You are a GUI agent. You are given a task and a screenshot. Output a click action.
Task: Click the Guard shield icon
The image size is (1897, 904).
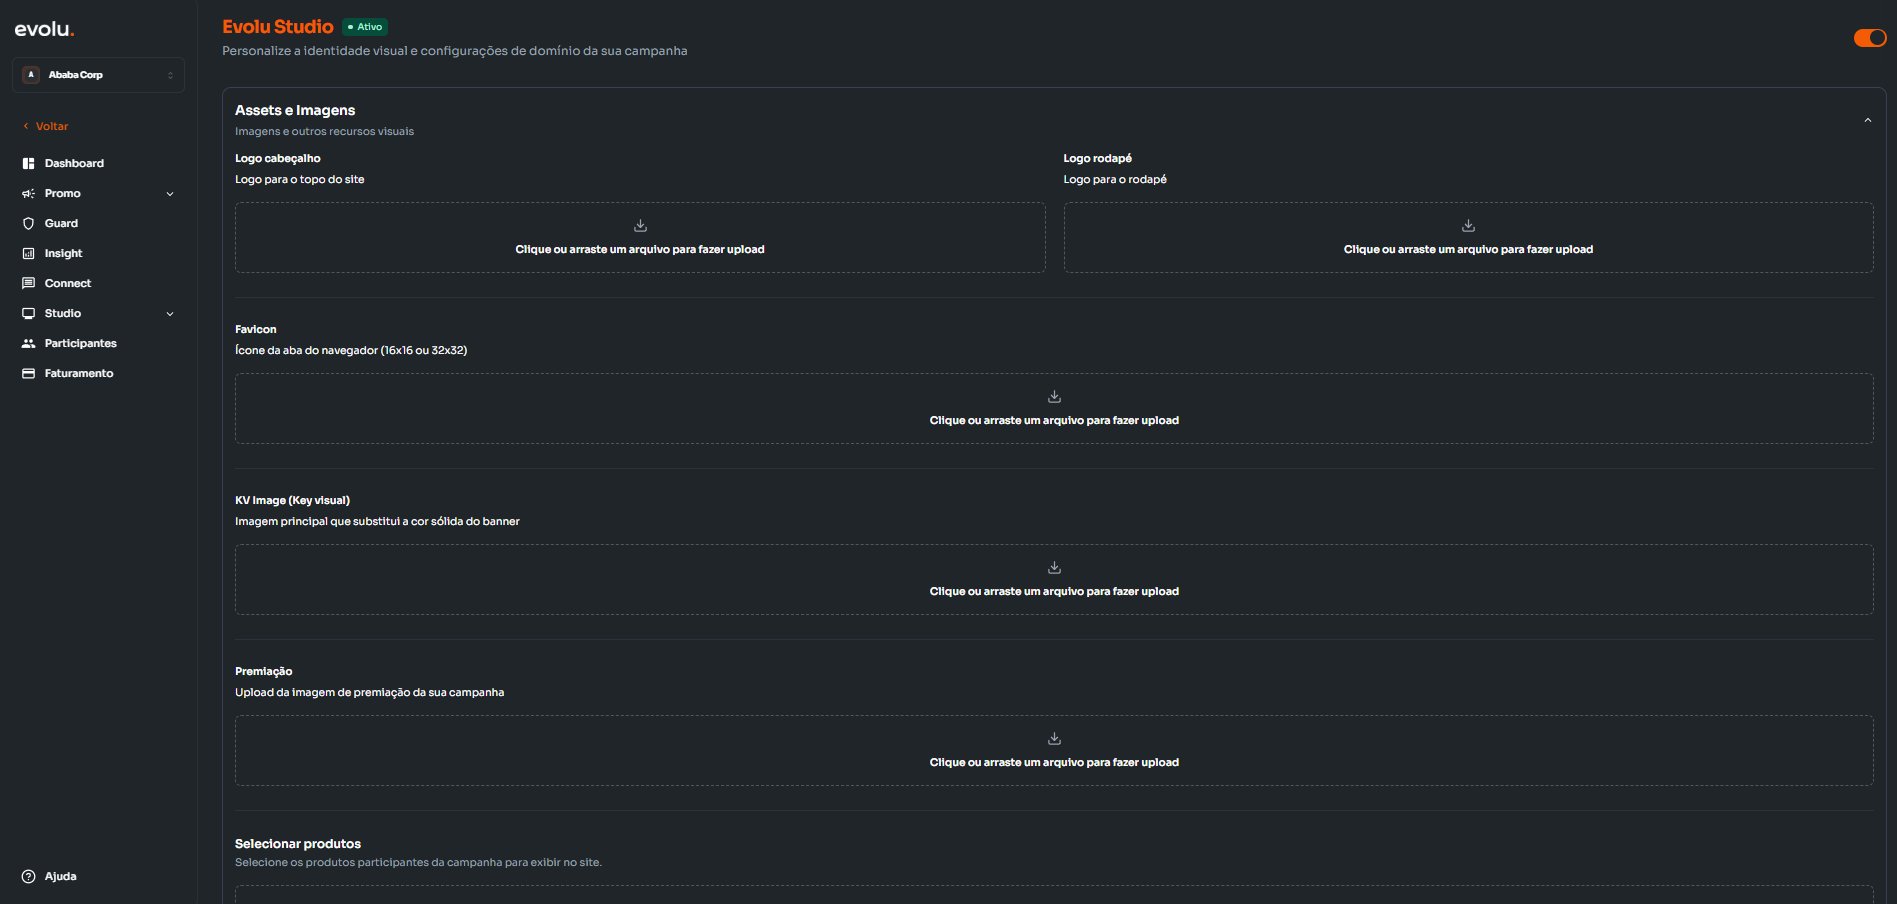[29, 223]
